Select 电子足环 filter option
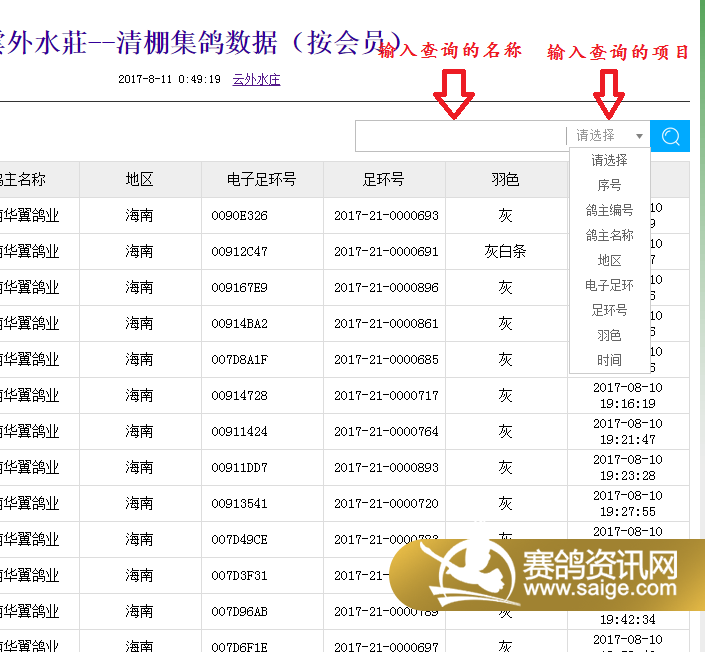This screenshot has width=705, height=652. point(609,285)
